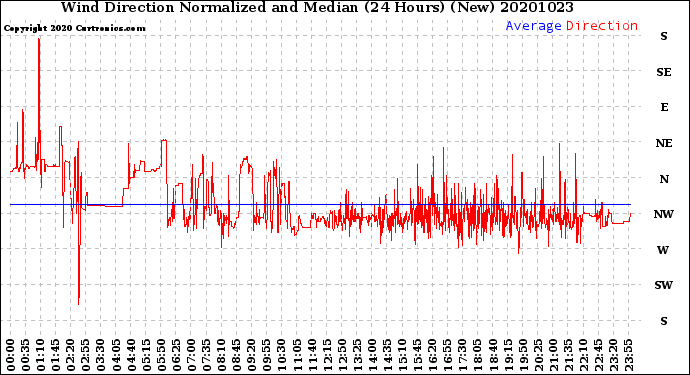The height and width of the screenshot is (375, 690).
Task: Click the 14:35 time label
Action: pos(387,355)
